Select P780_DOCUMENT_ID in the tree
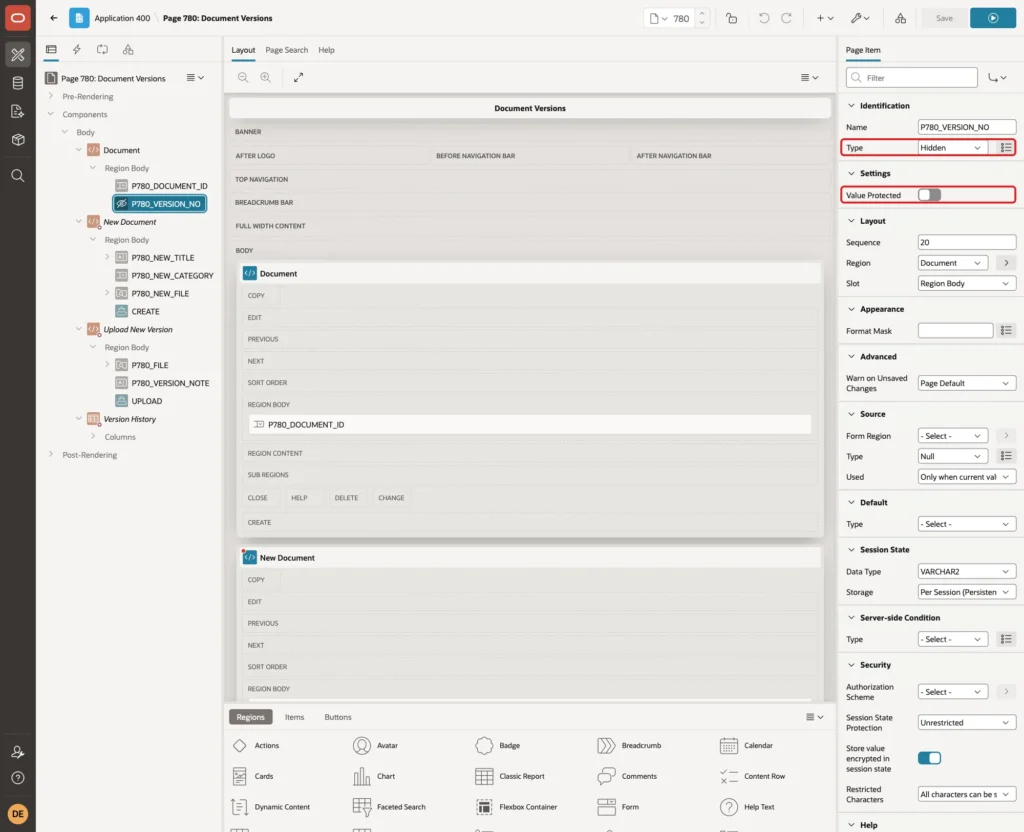The image size is (1024, 832). coord(169,186)
